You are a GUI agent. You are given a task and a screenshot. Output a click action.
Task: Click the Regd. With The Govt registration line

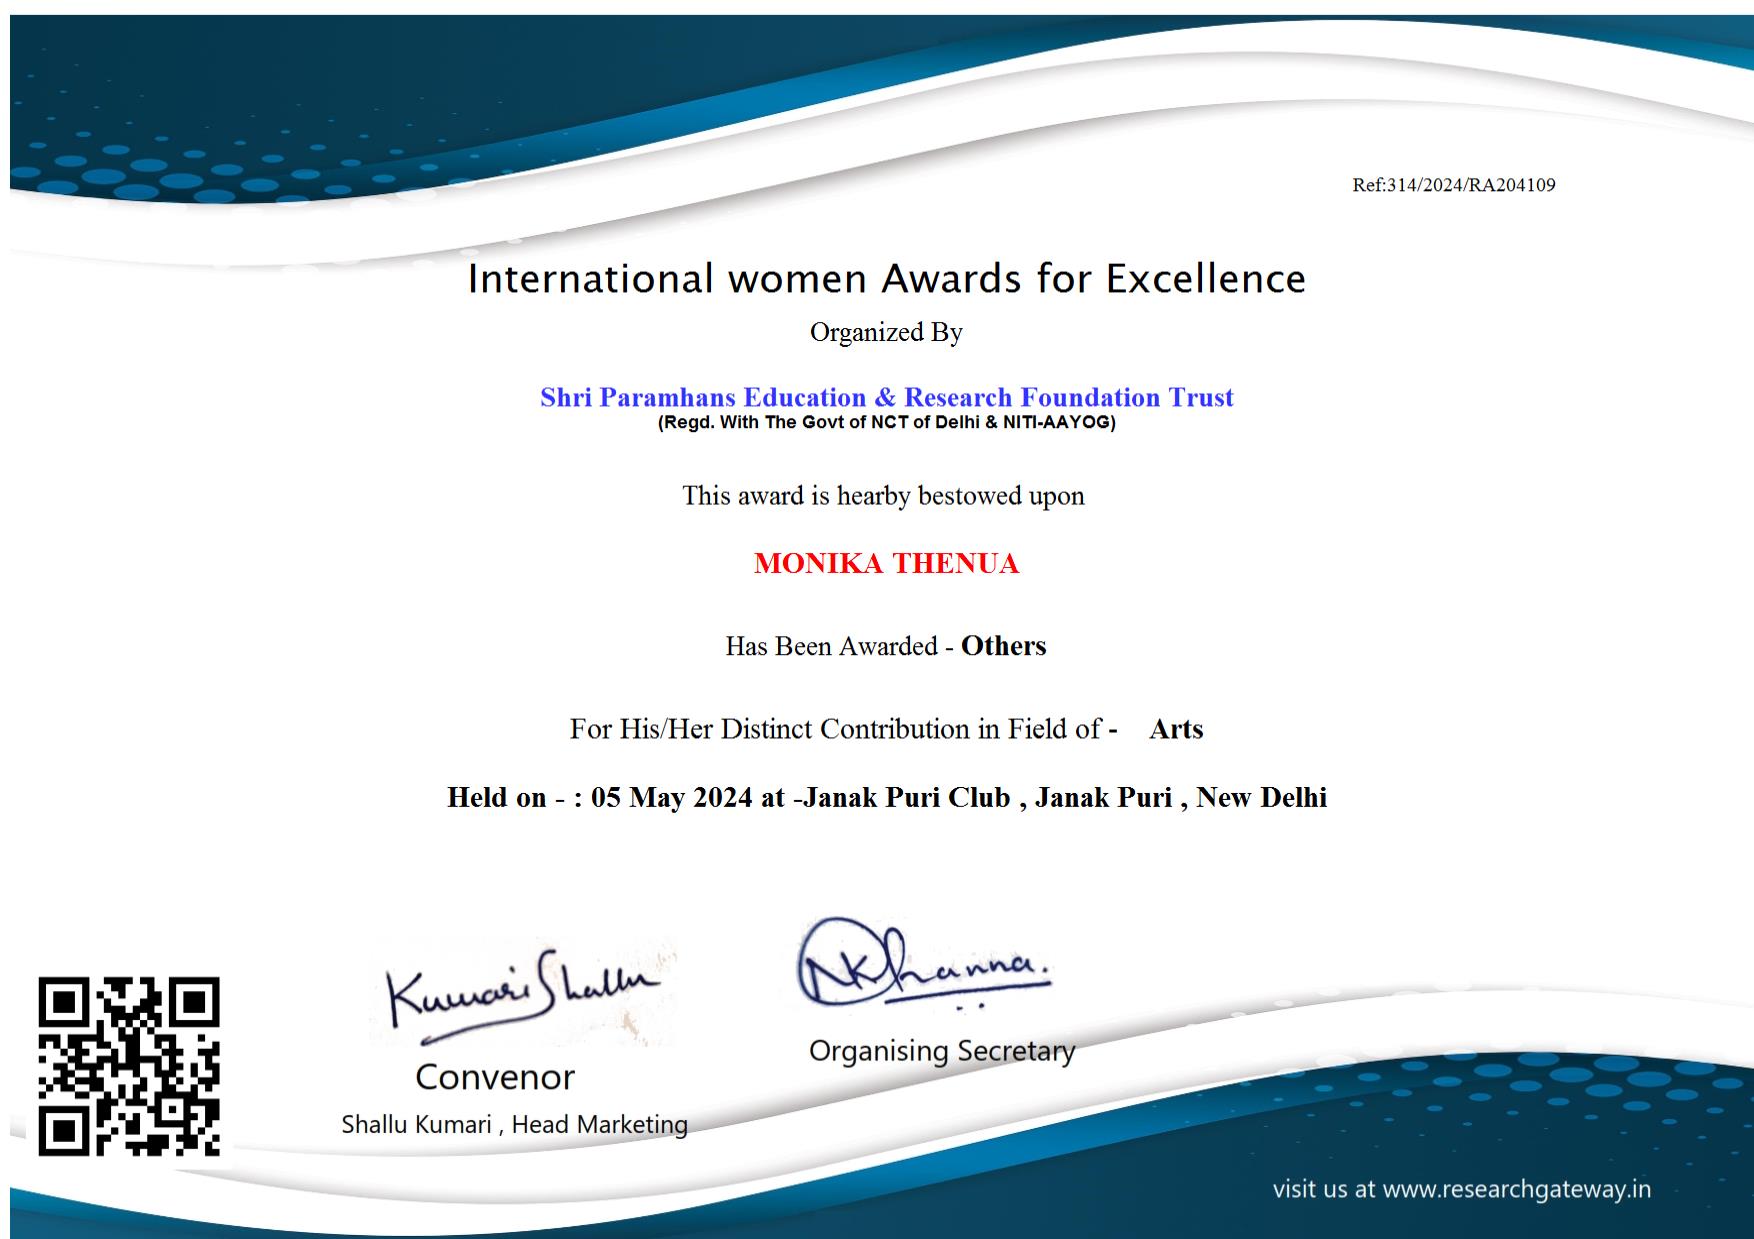click(886, 422)
